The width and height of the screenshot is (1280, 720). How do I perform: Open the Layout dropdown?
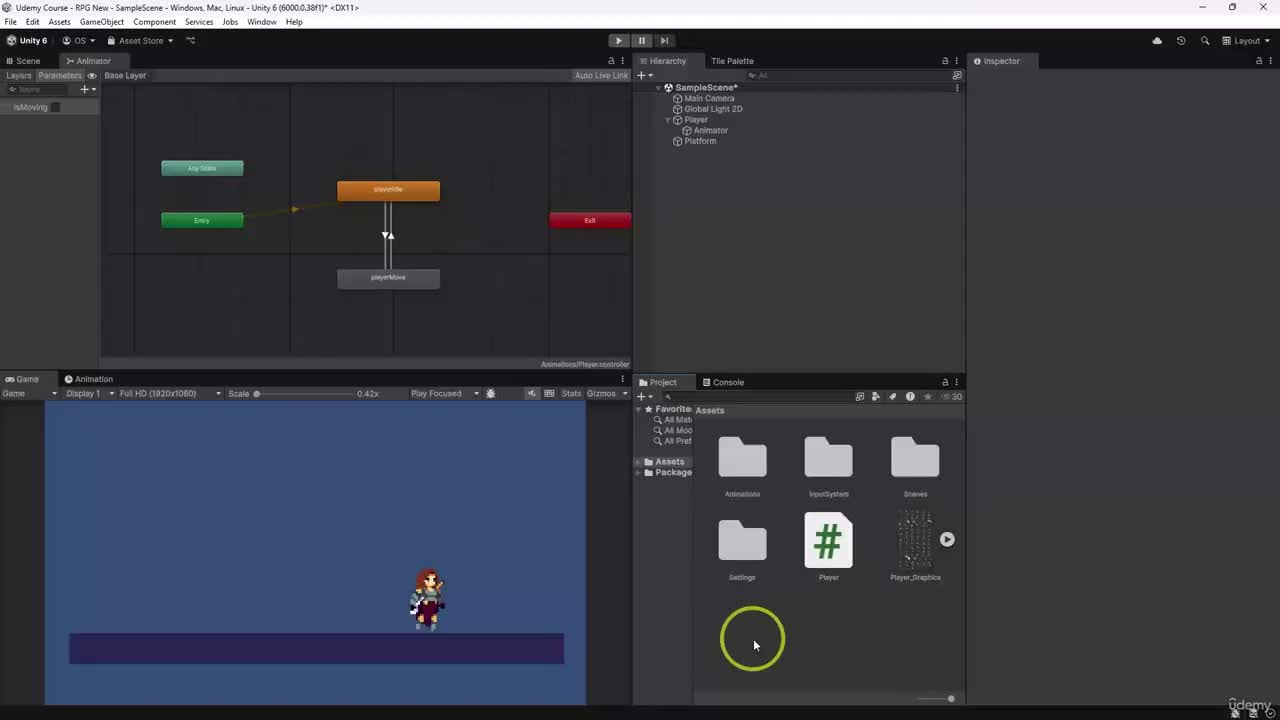click(x=1246, y=41)
